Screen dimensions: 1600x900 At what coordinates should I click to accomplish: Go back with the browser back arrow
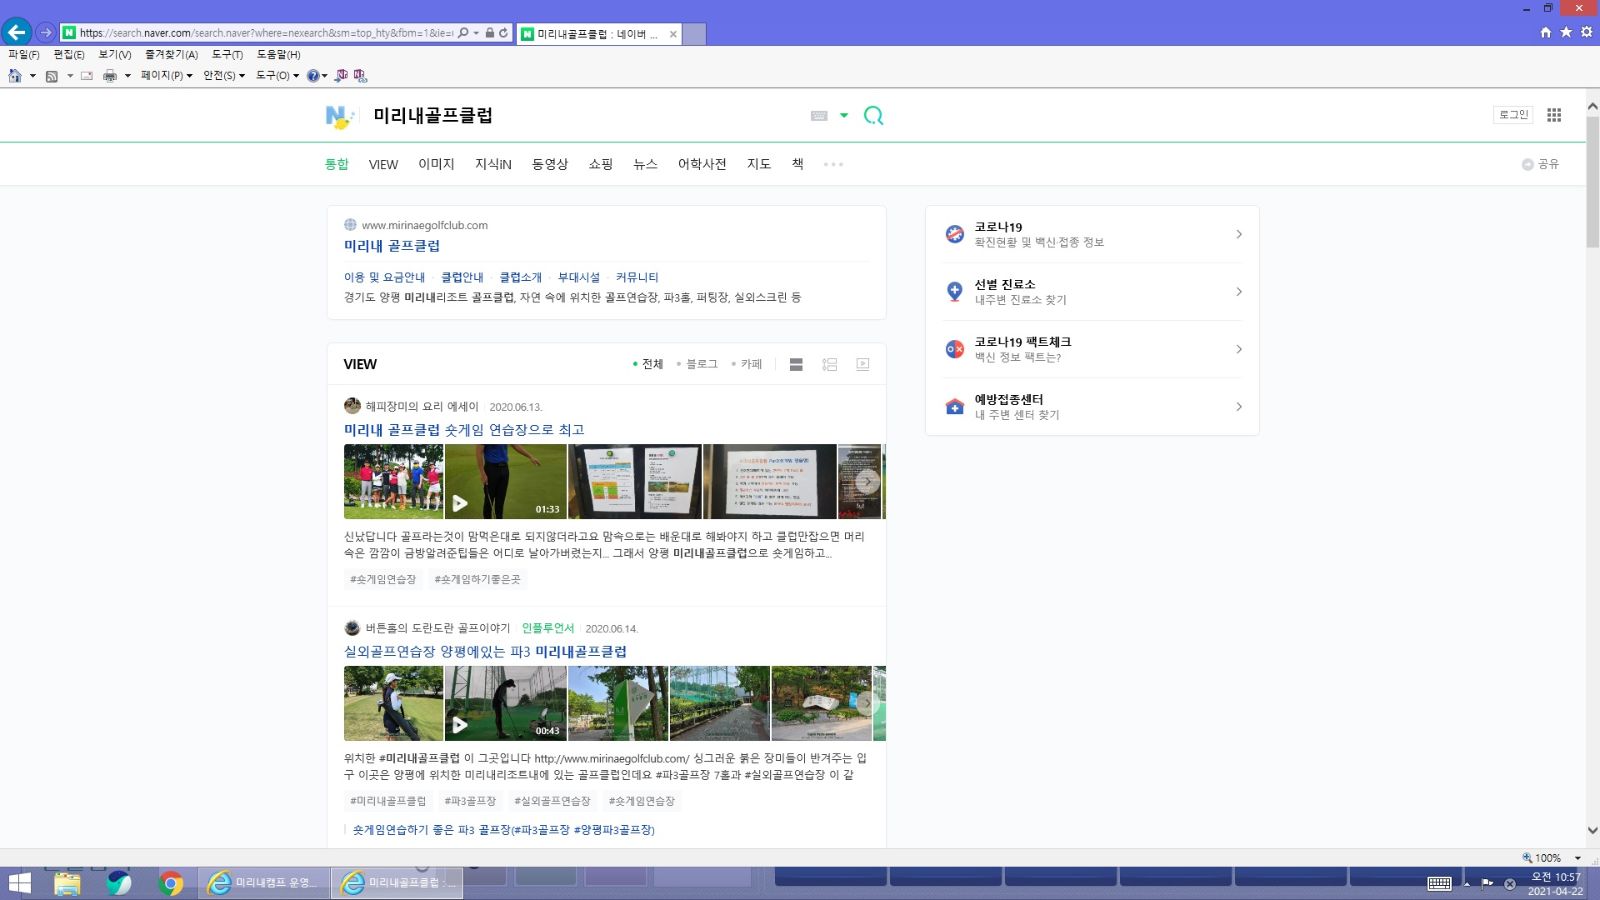coord(16,32)
